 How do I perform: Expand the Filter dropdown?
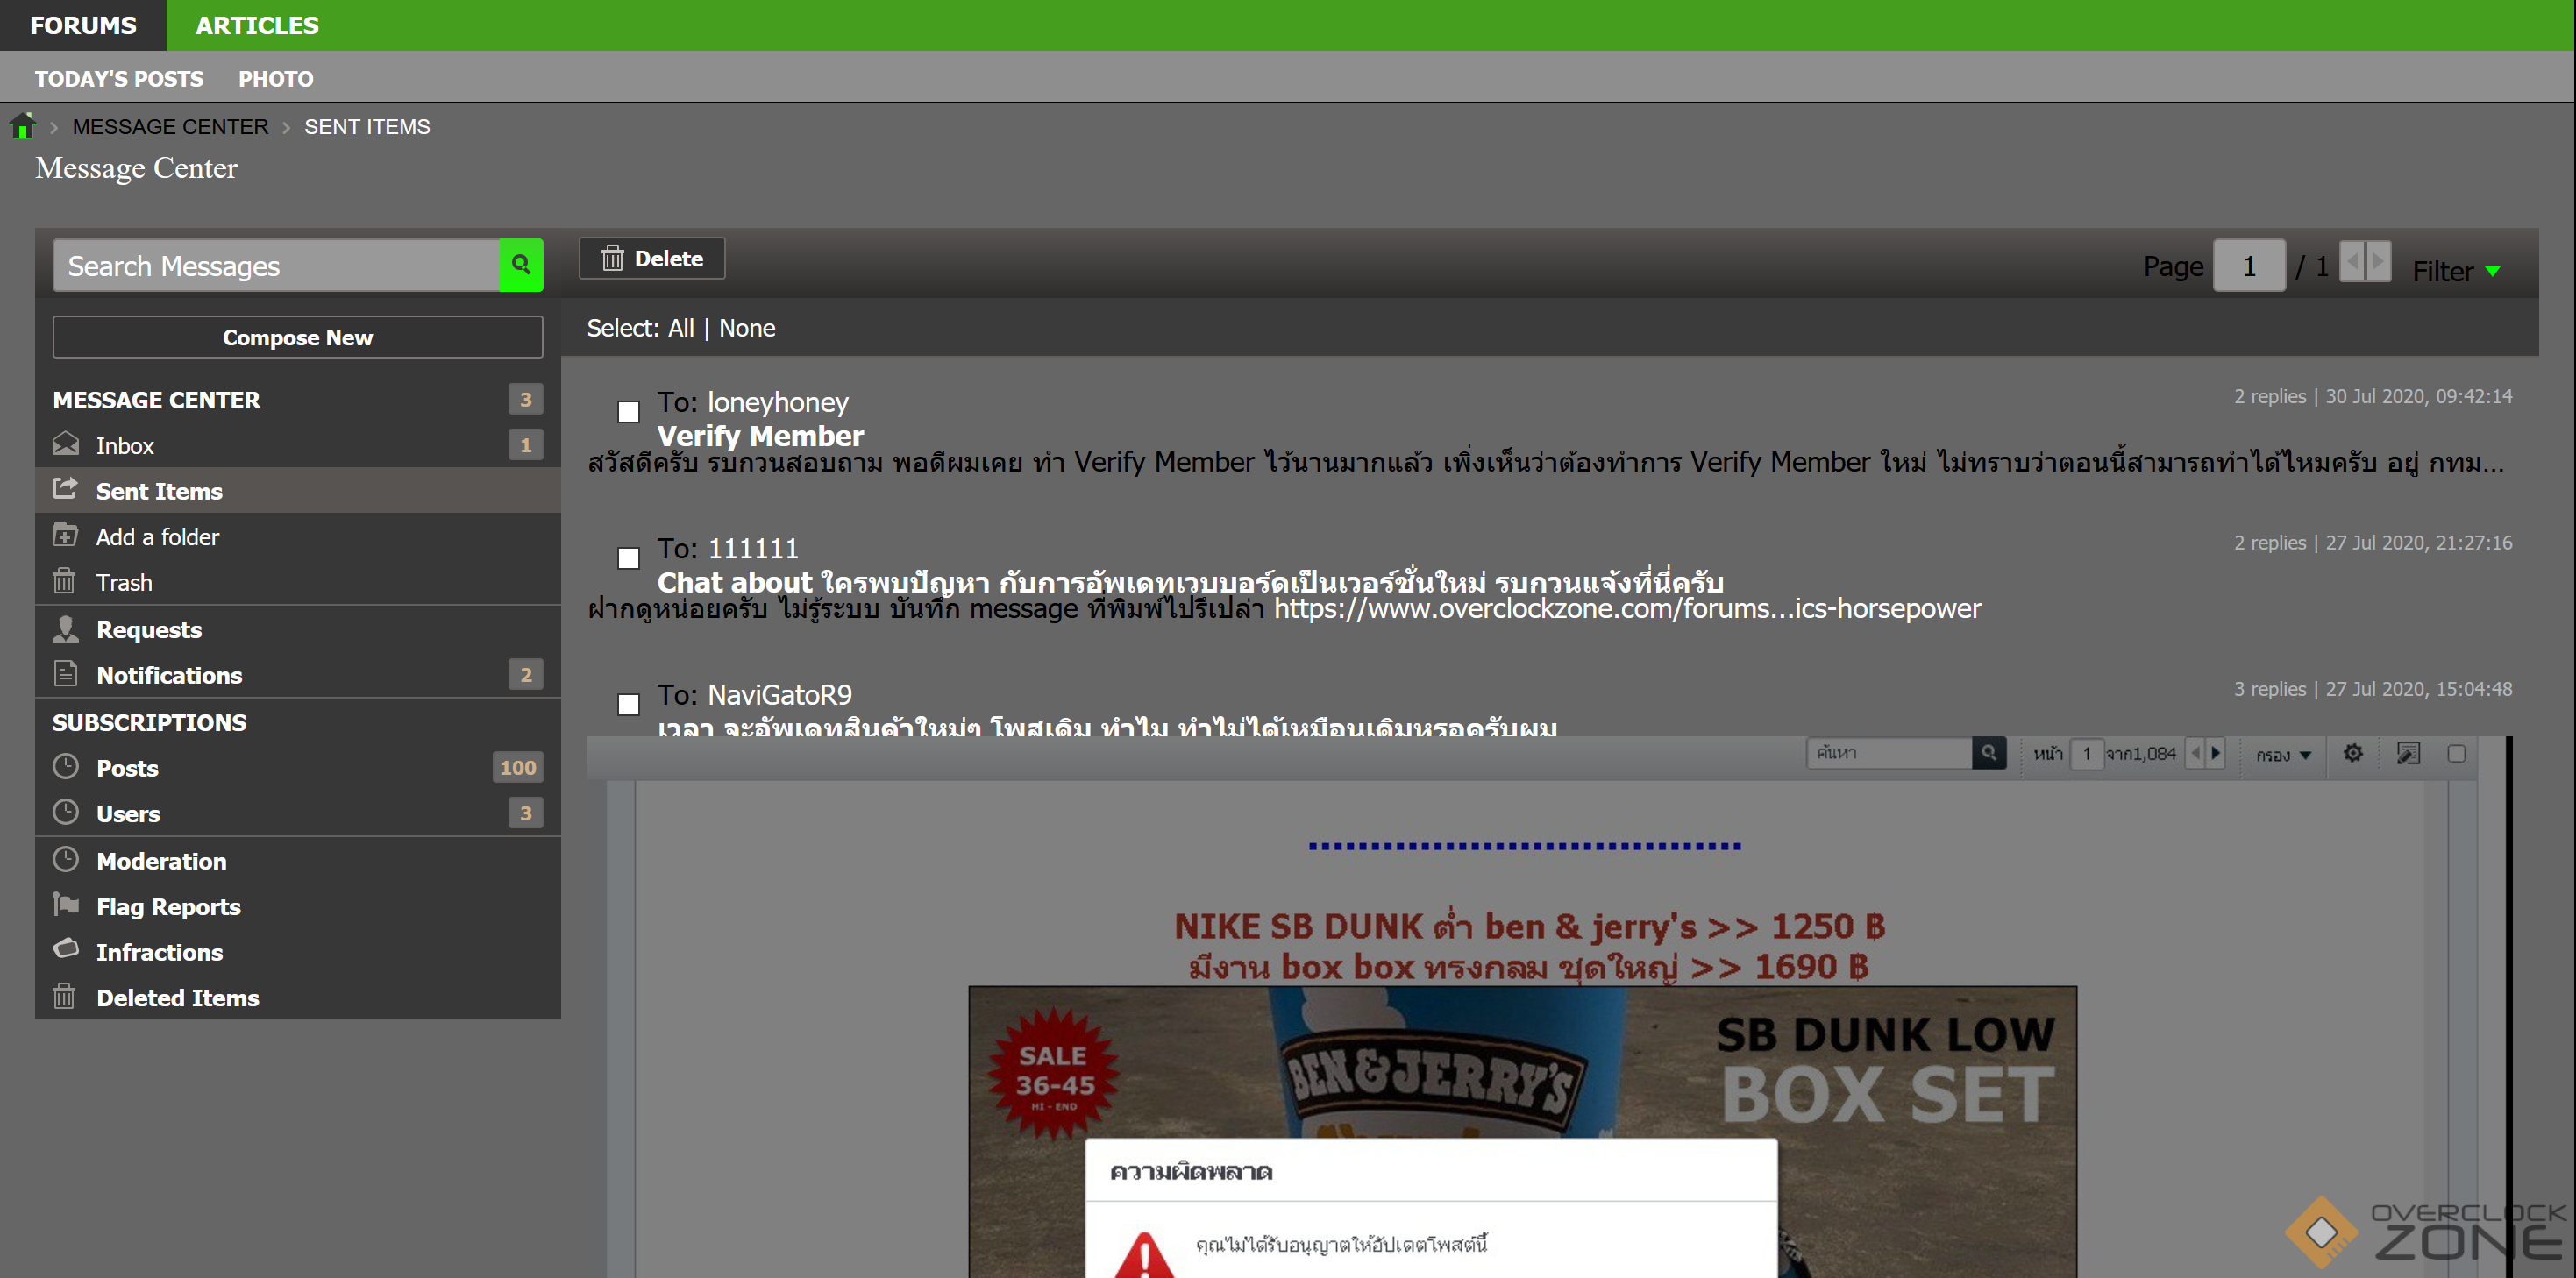[2455, 271]
